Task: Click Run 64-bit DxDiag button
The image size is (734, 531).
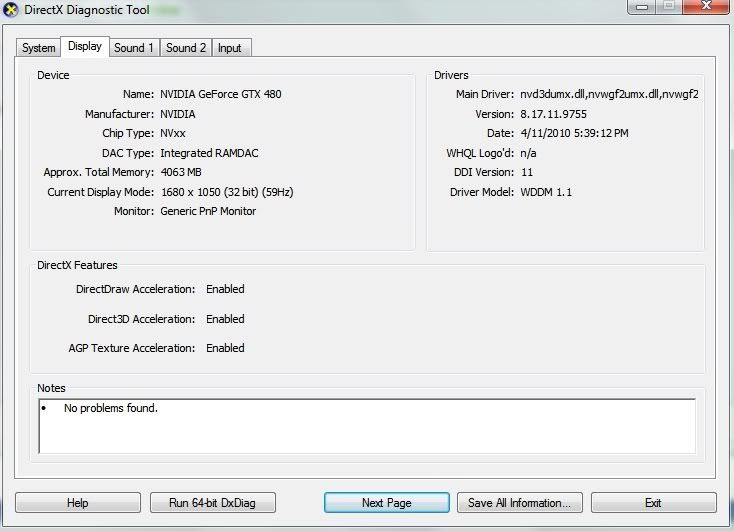Action: coord(213,503)
